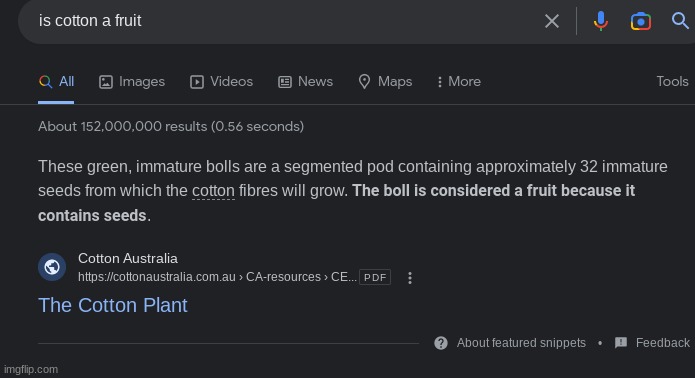Open the Tools filter options
Viewport: 695px width, 378px height.
(672, 82)
